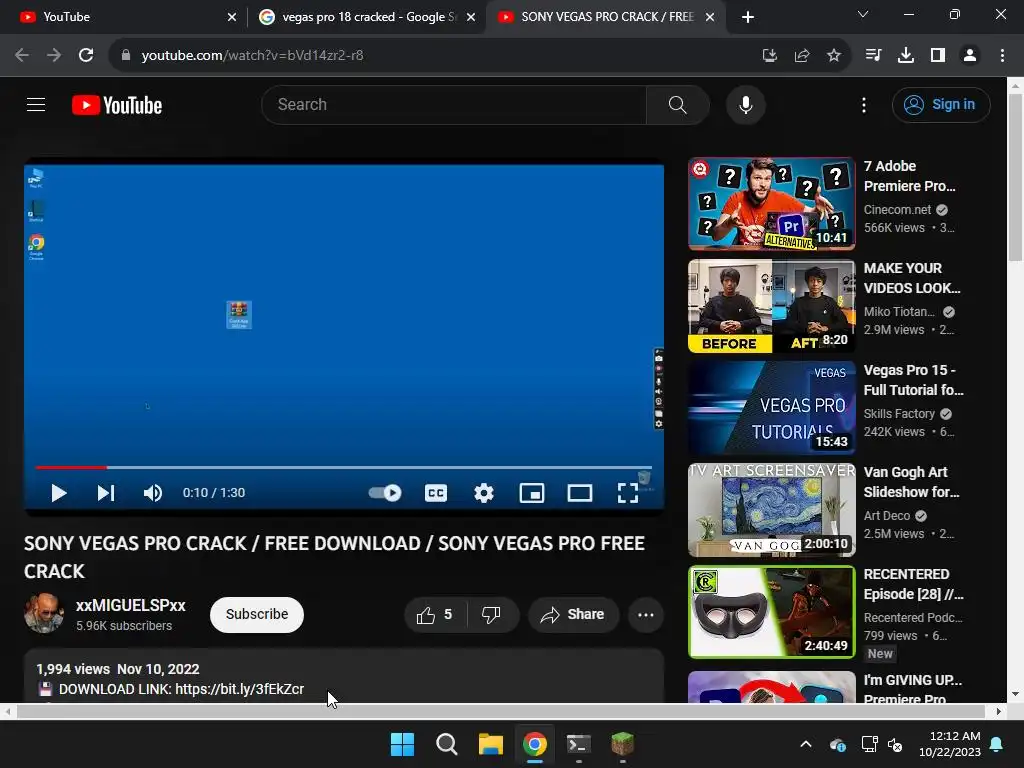Click the horizontal scrollbar at bottom

(500, 711)
